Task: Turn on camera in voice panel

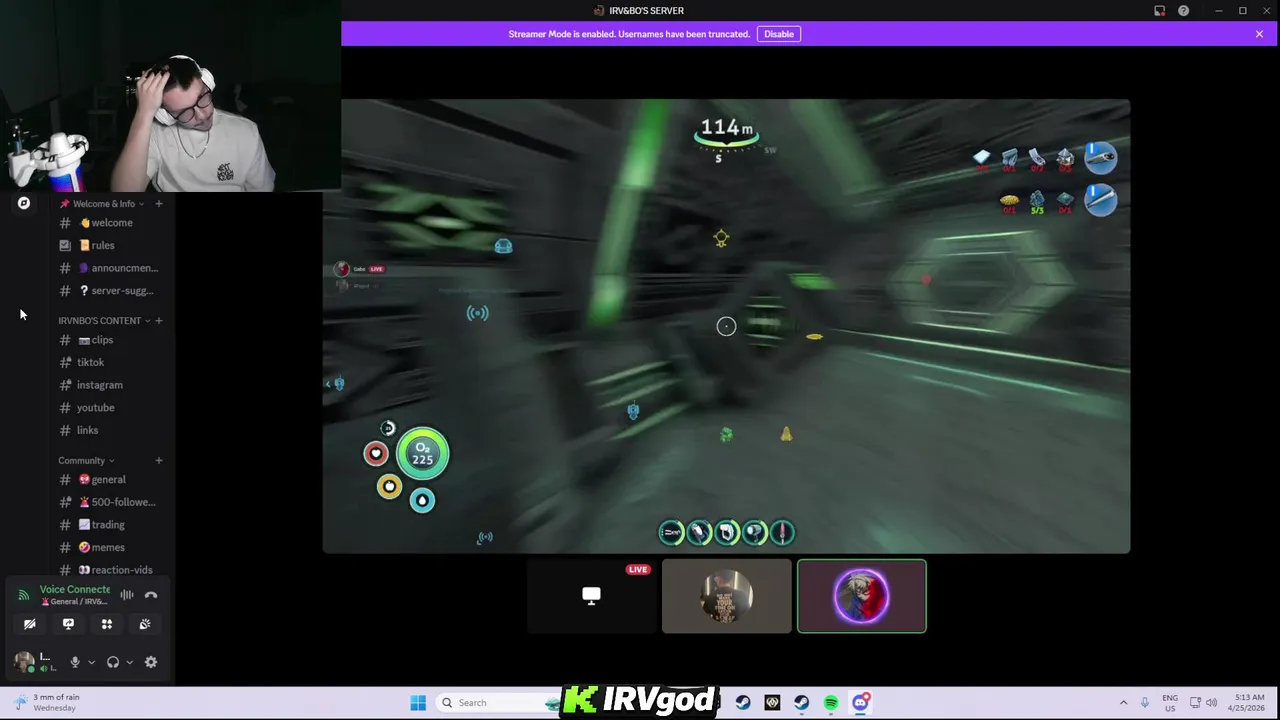Action: [x=30, y=624]
